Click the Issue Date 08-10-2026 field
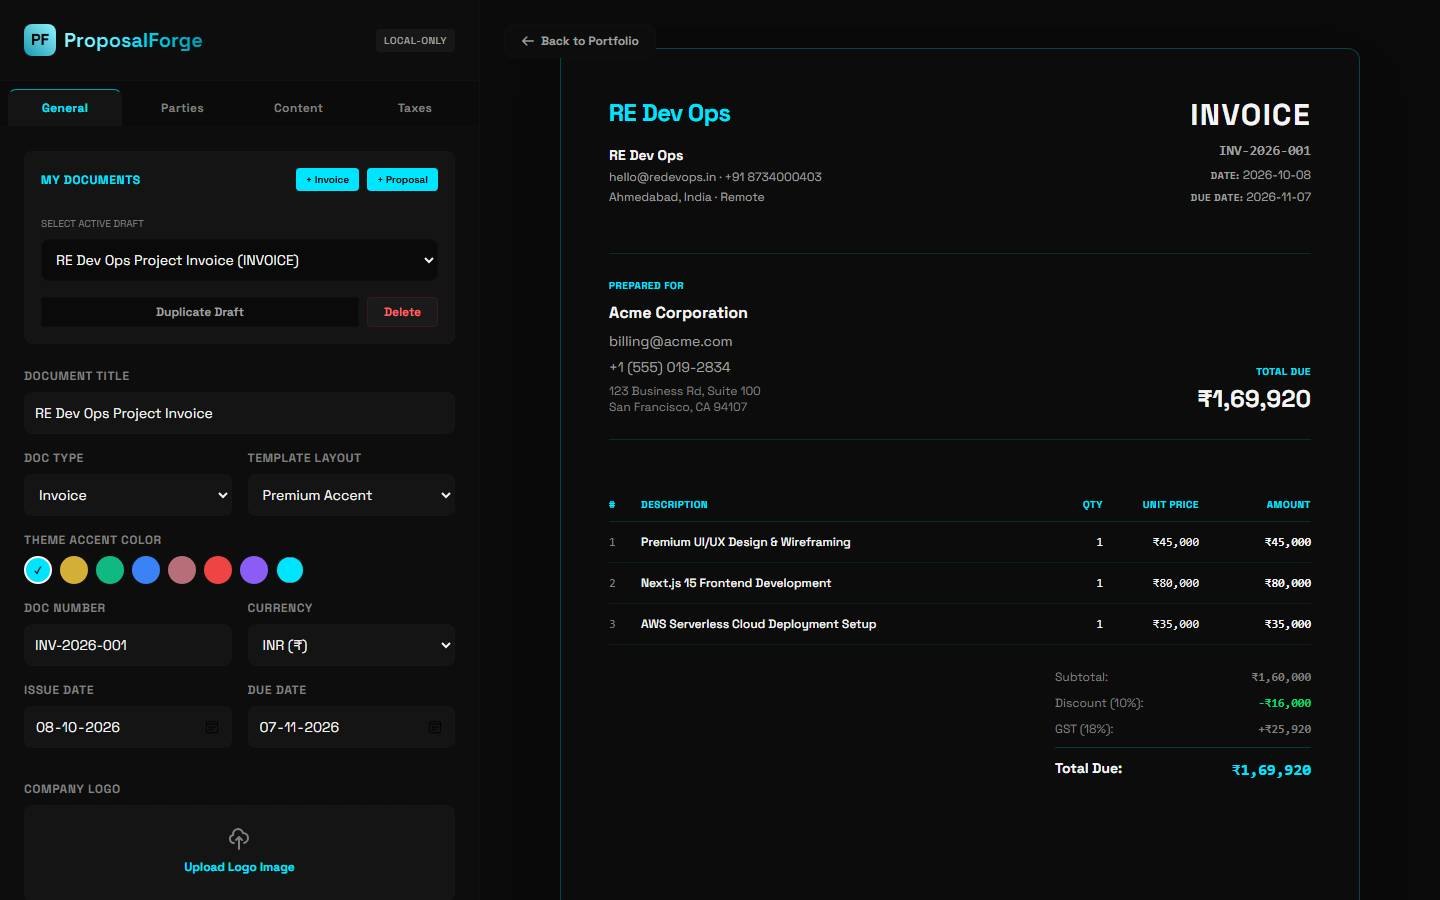 (x=128, y=727)
